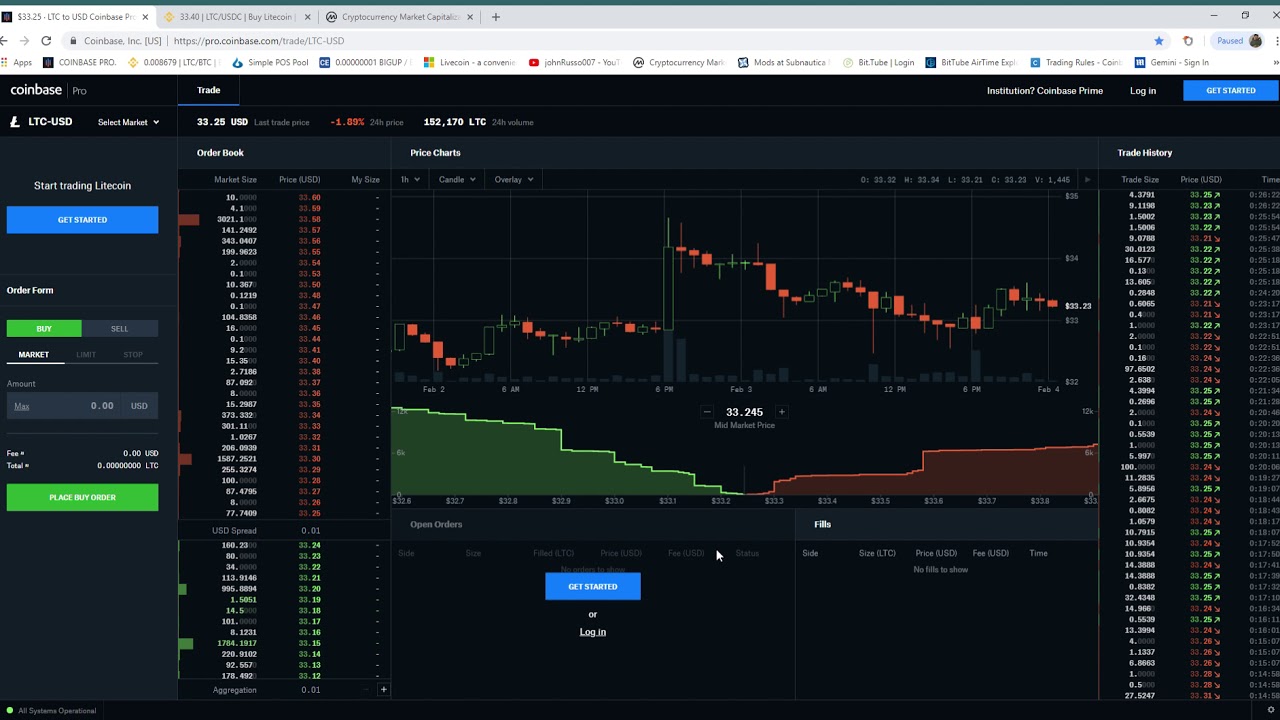
Task: Open the 1h timeframe dropdown
Action: pyautogui.click(x=410, y=180)
